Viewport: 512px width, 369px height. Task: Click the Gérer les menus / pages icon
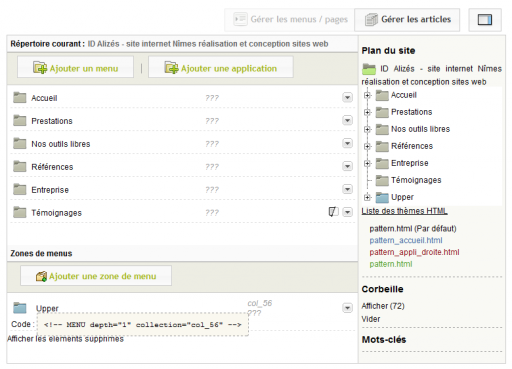240,19
